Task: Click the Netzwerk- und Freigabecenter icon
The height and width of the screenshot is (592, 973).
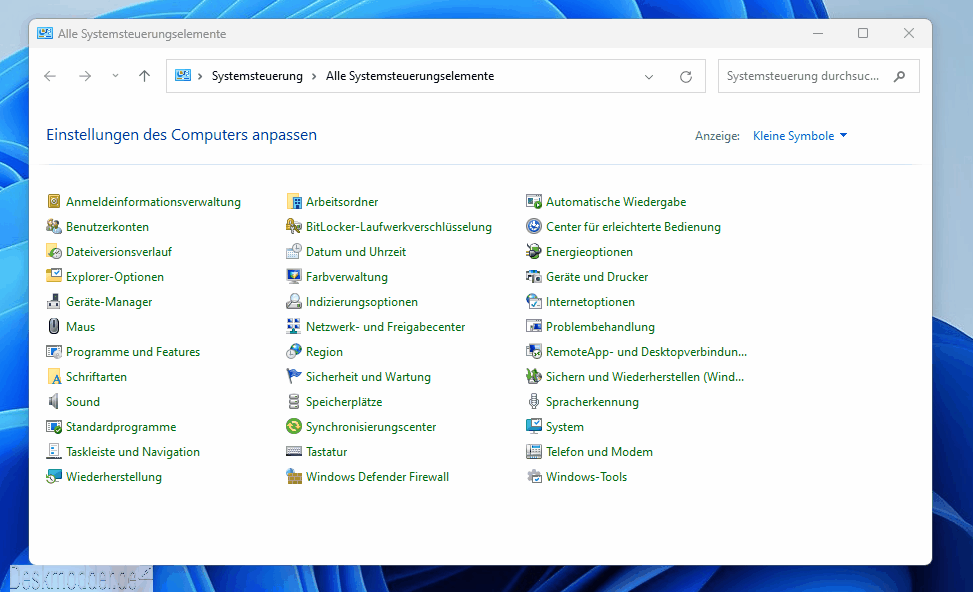Action: [294, 326]
